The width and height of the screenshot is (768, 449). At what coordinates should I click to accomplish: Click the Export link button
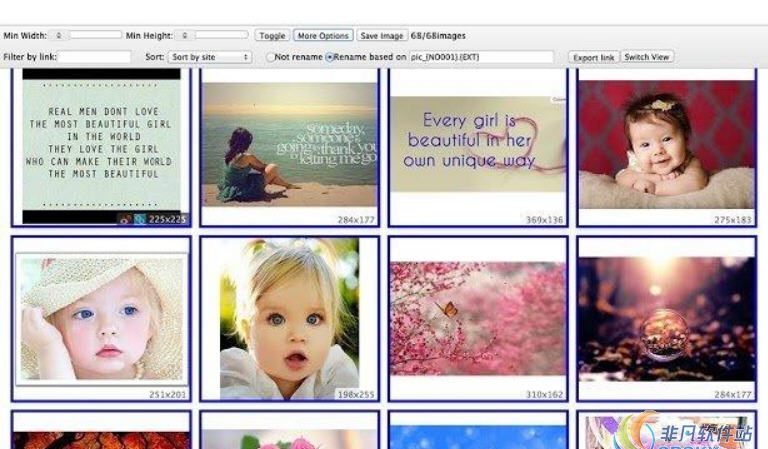point(594,57)
